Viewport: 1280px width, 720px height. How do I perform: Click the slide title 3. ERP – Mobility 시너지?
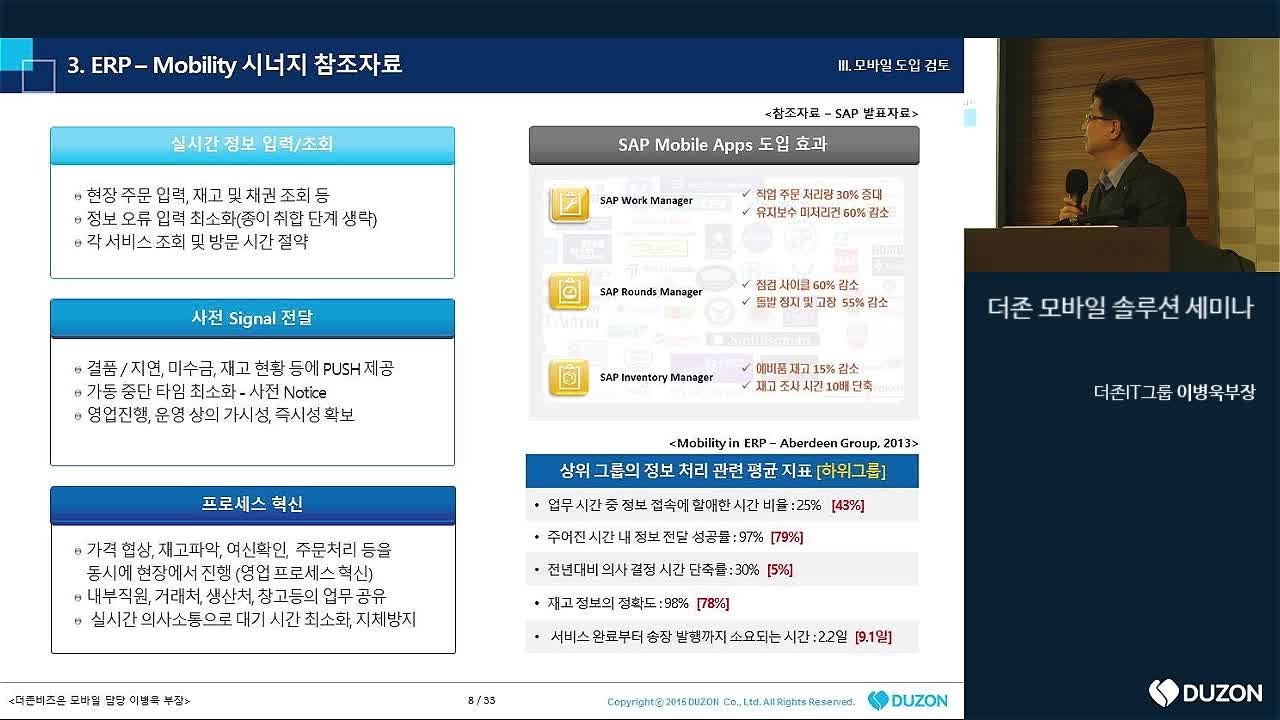click(234, 65)
